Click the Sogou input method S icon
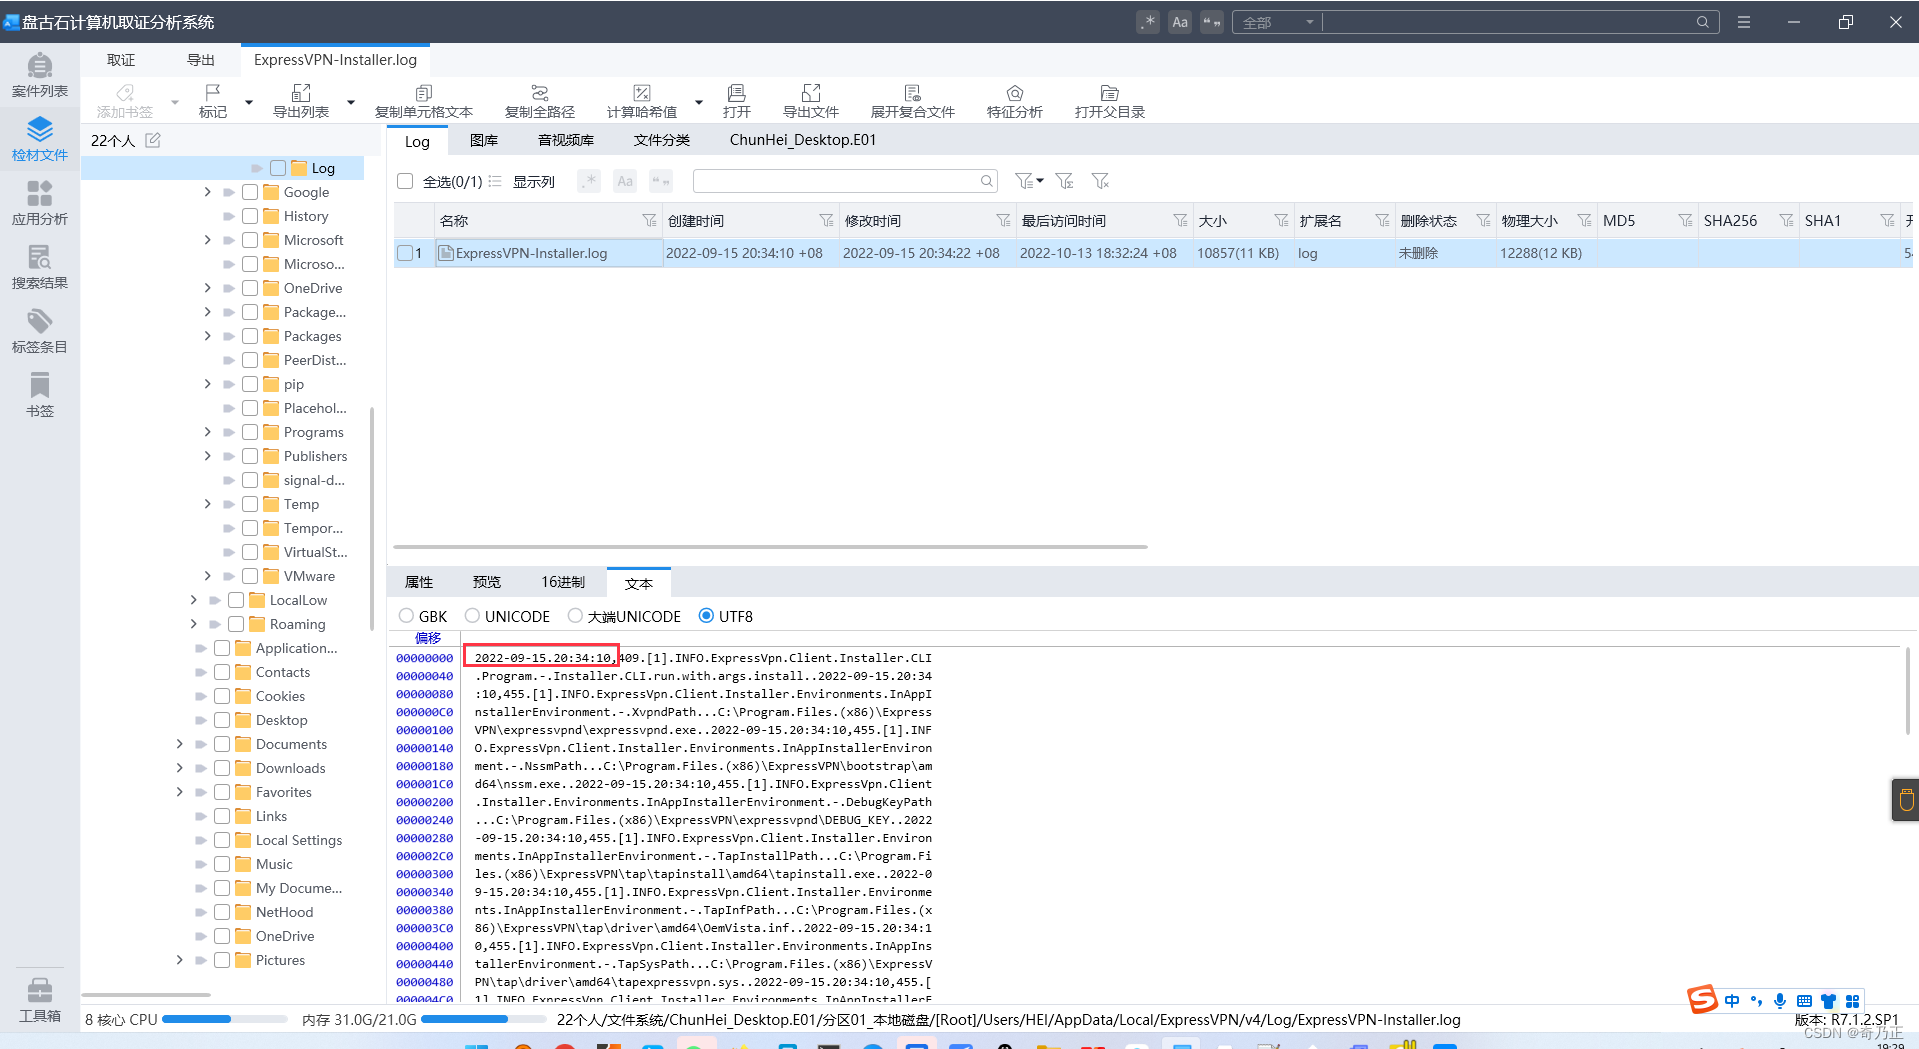 [1702, 999]
